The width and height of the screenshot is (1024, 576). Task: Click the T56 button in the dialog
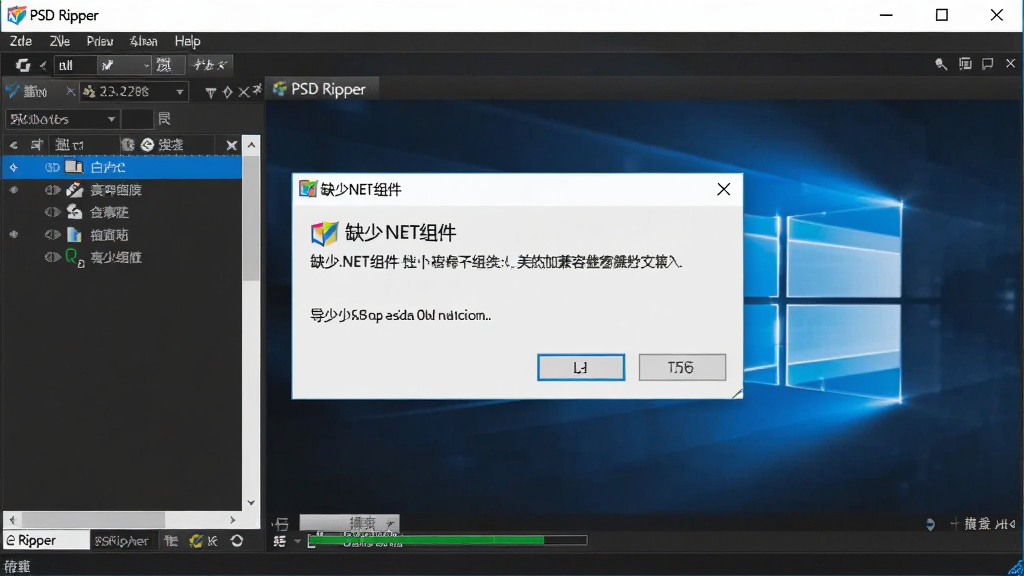pos(682,368)
